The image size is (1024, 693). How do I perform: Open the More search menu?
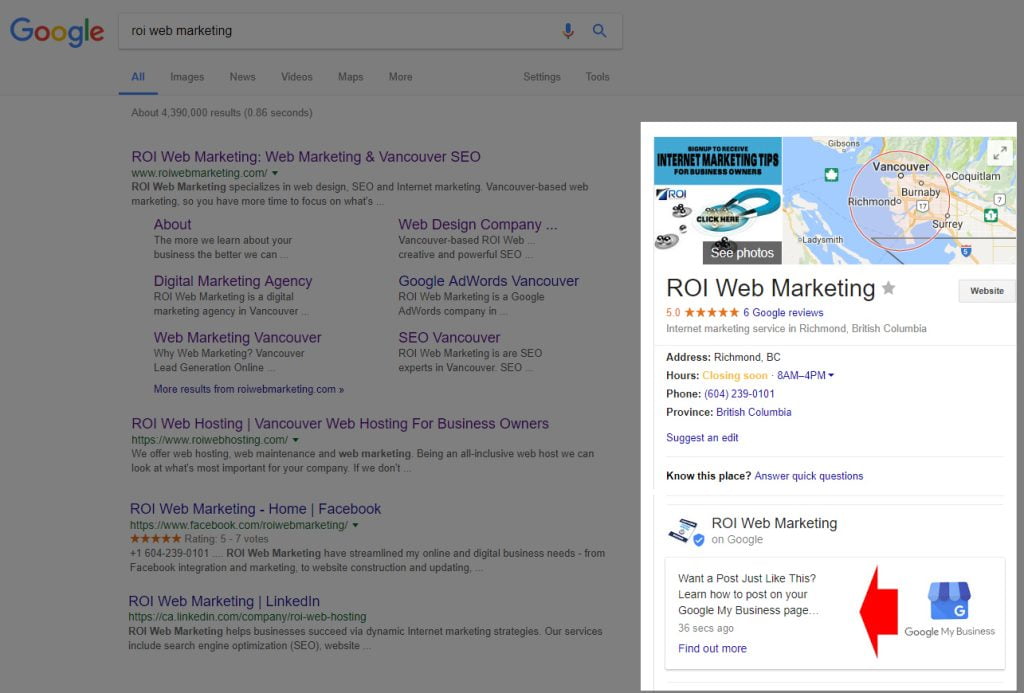[400, 76]
